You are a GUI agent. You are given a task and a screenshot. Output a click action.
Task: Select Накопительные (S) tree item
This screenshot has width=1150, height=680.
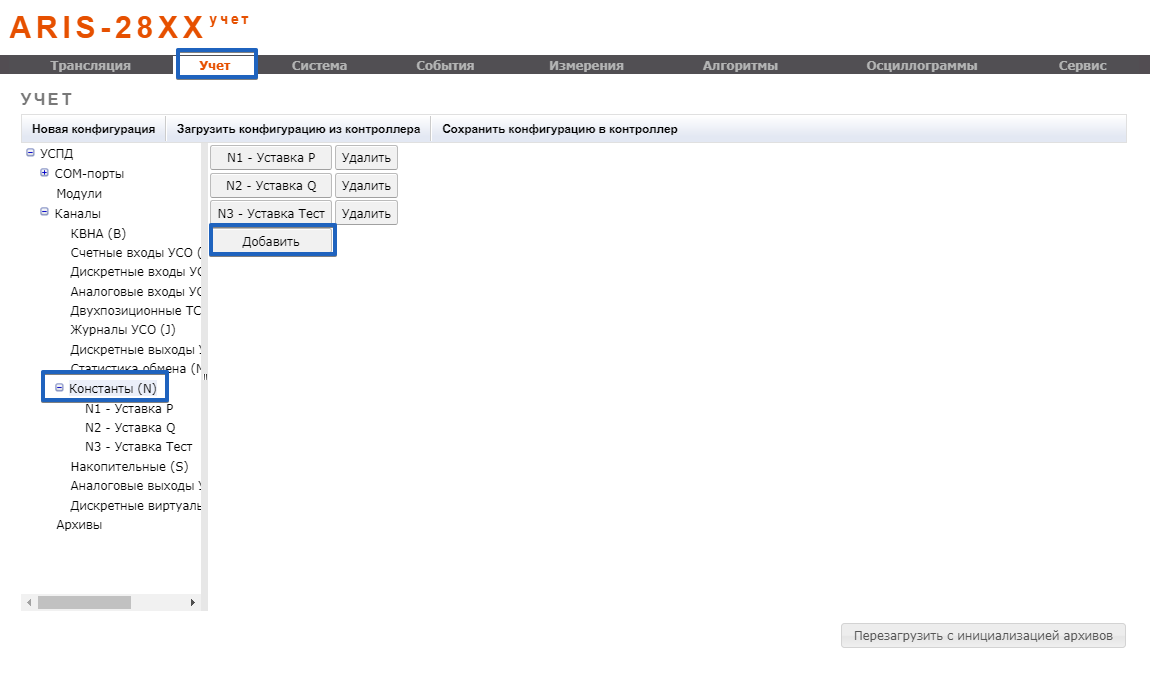pos(129,467)
